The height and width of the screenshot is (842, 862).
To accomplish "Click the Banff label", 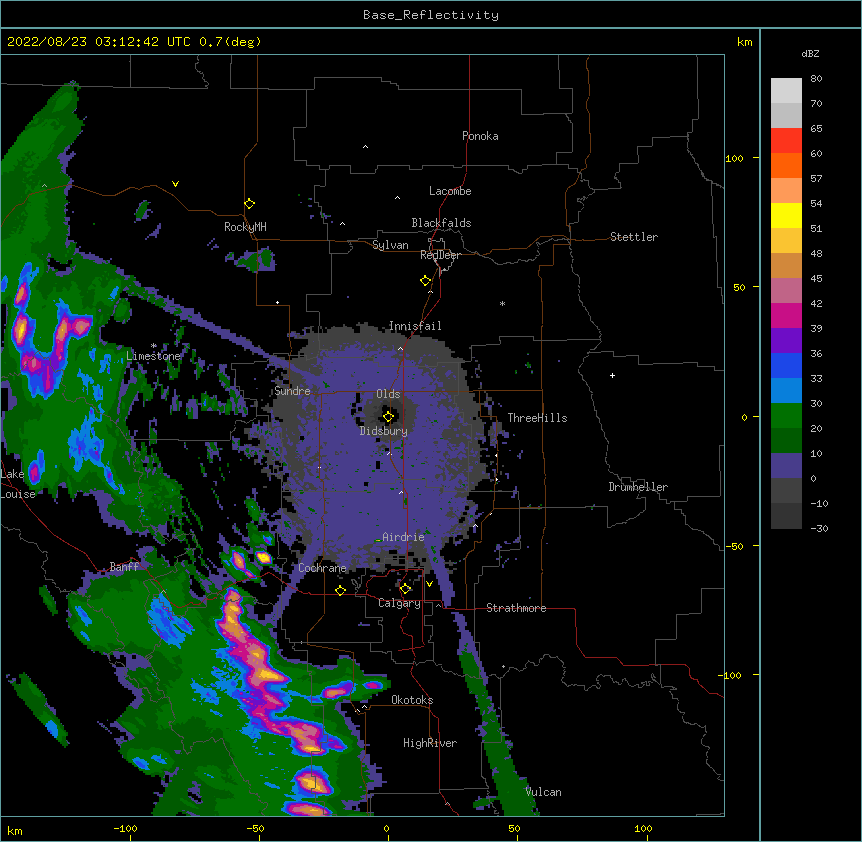I will point(124,567).
